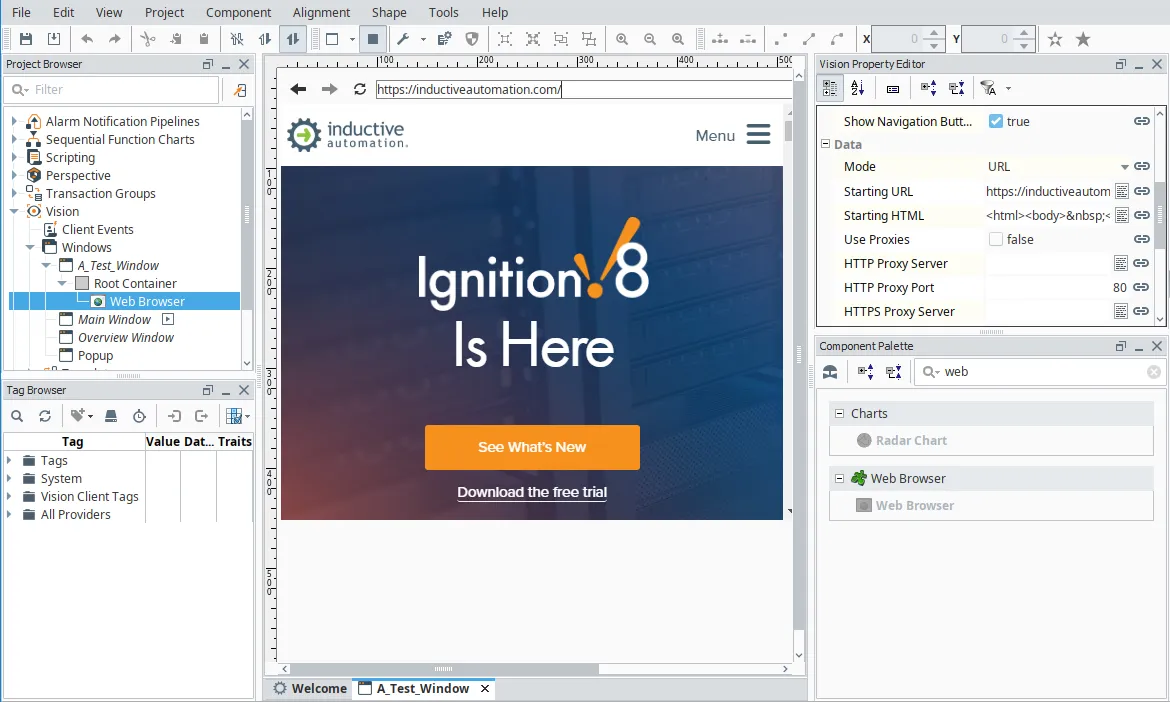This screenshot has width=1170, height=702.
Task: Open the File menu
Action: [22, 12]
